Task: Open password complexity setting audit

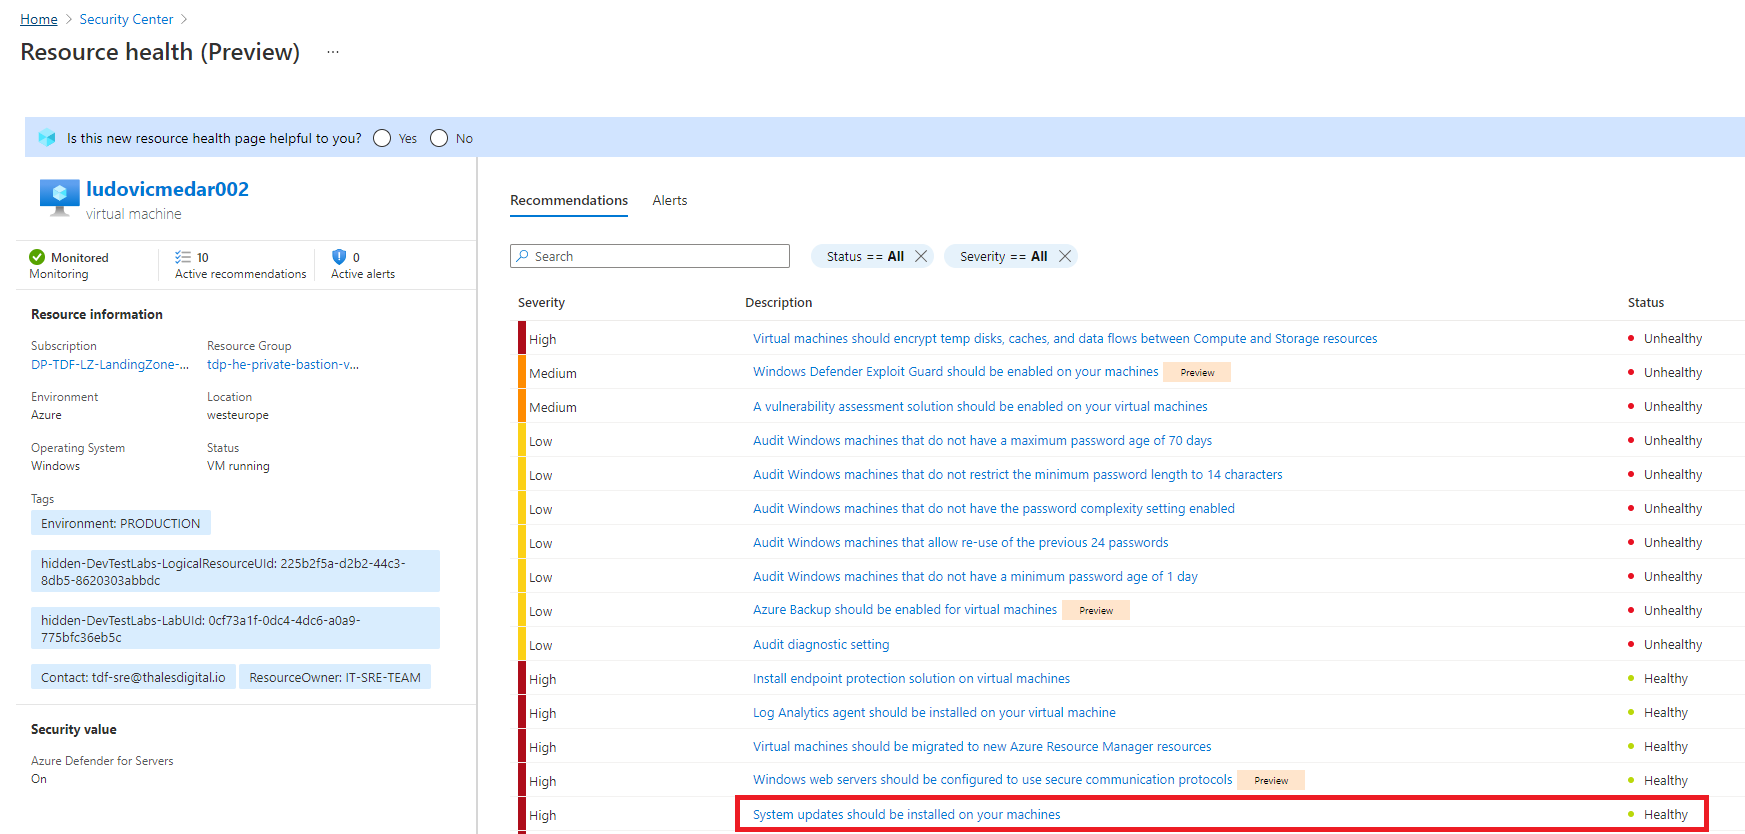Action: click(994, 508)
